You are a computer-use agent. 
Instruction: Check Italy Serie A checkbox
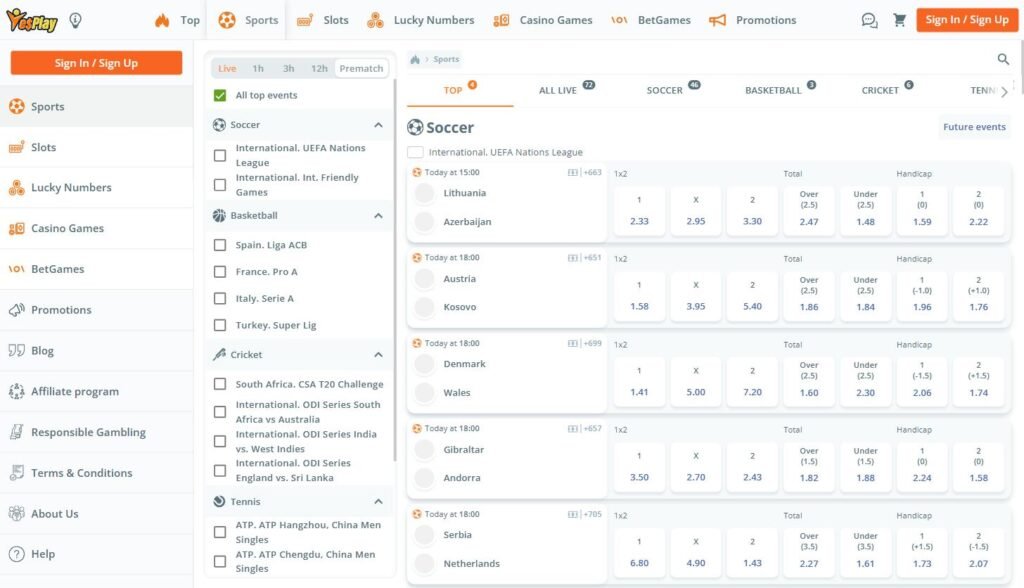(x=220, y=299)
